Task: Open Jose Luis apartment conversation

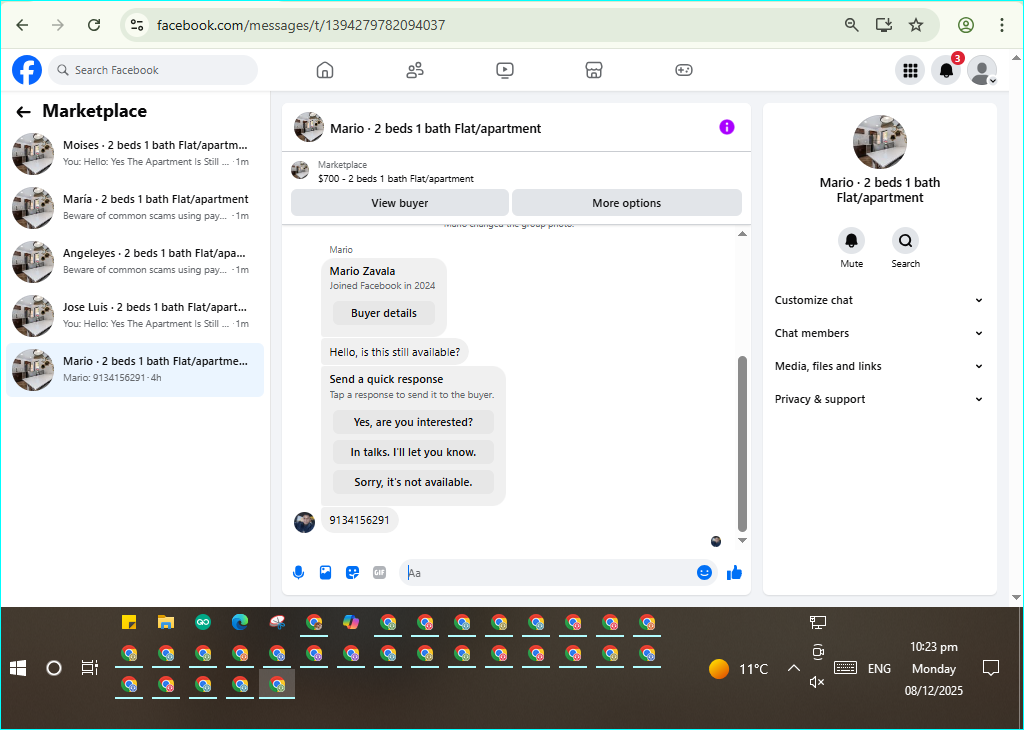Action: pos(135,316)
